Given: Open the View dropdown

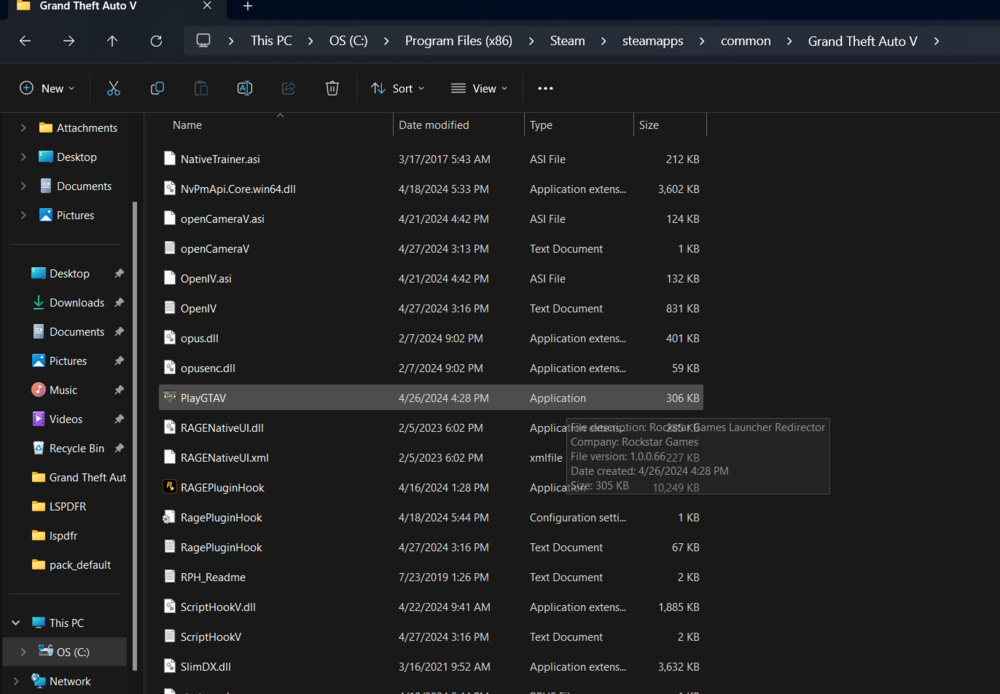Looking at the screenshot, I should click(x=479, y=88).
